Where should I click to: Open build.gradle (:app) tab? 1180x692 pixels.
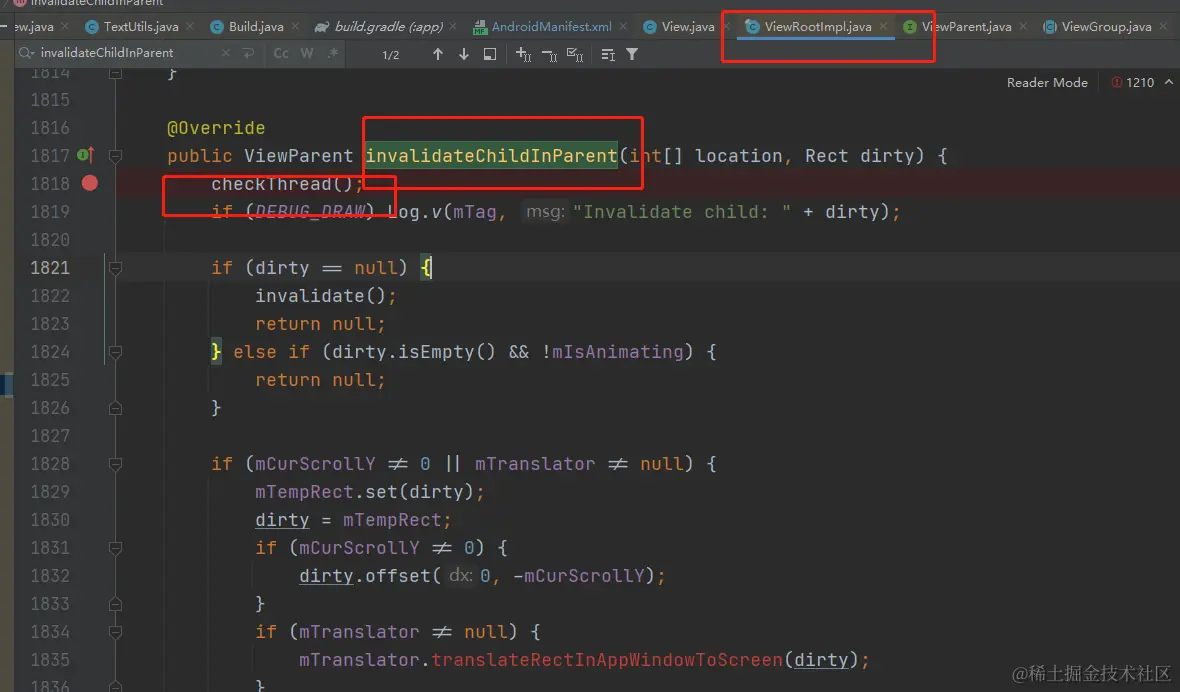[379, 26]
